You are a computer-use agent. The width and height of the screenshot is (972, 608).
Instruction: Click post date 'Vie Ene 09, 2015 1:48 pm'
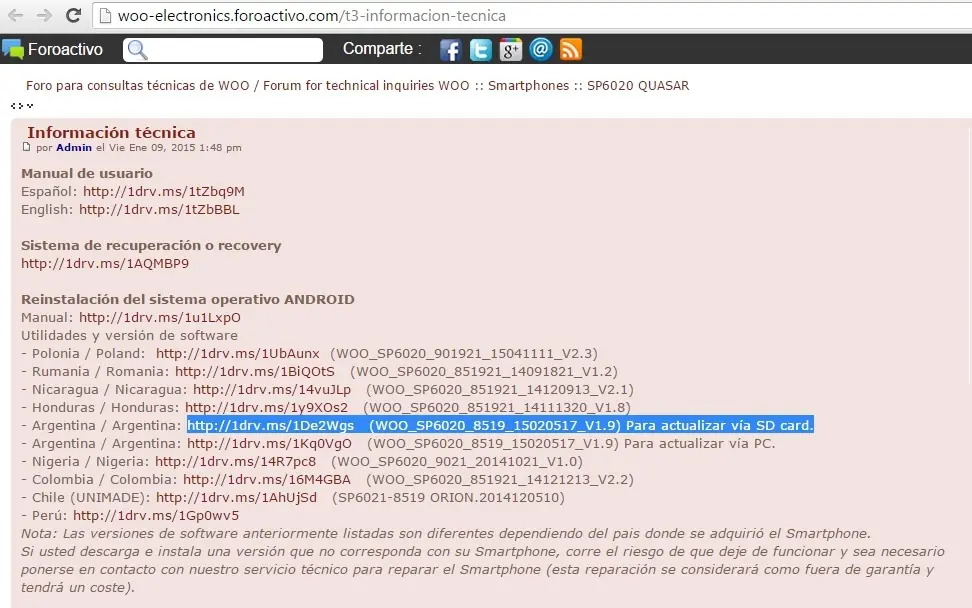175,148
